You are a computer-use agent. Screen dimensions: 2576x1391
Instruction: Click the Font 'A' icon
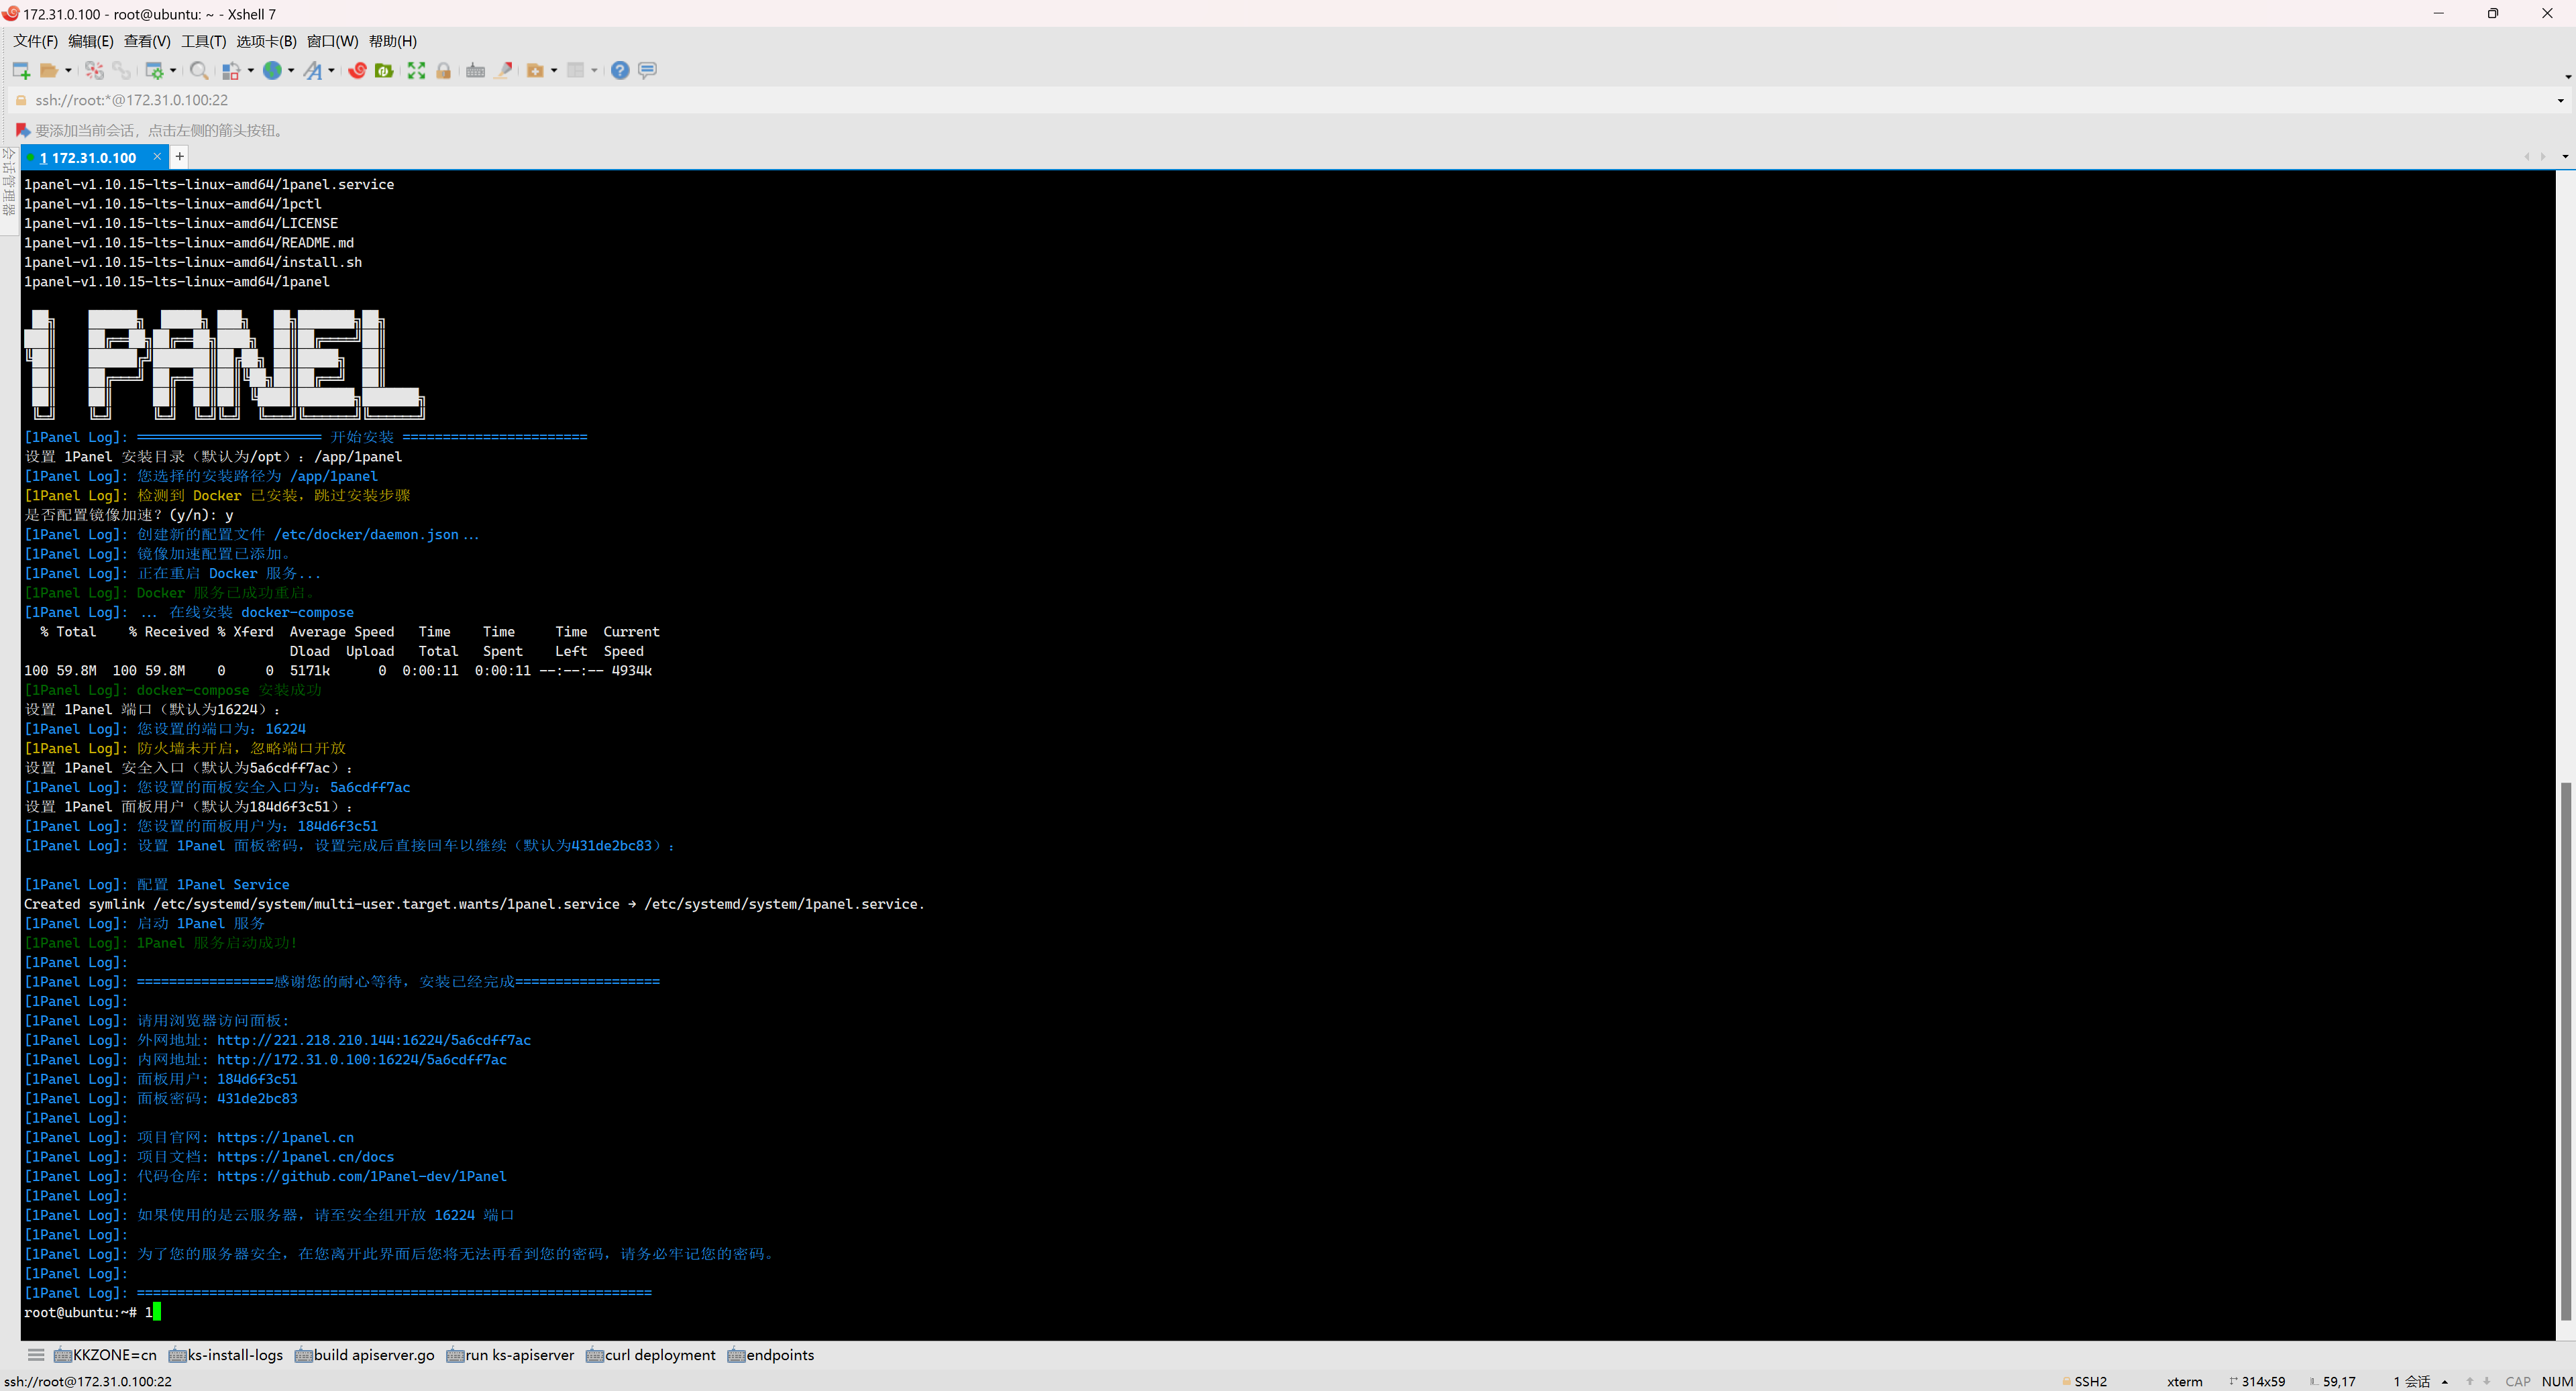tap(313, 70)
